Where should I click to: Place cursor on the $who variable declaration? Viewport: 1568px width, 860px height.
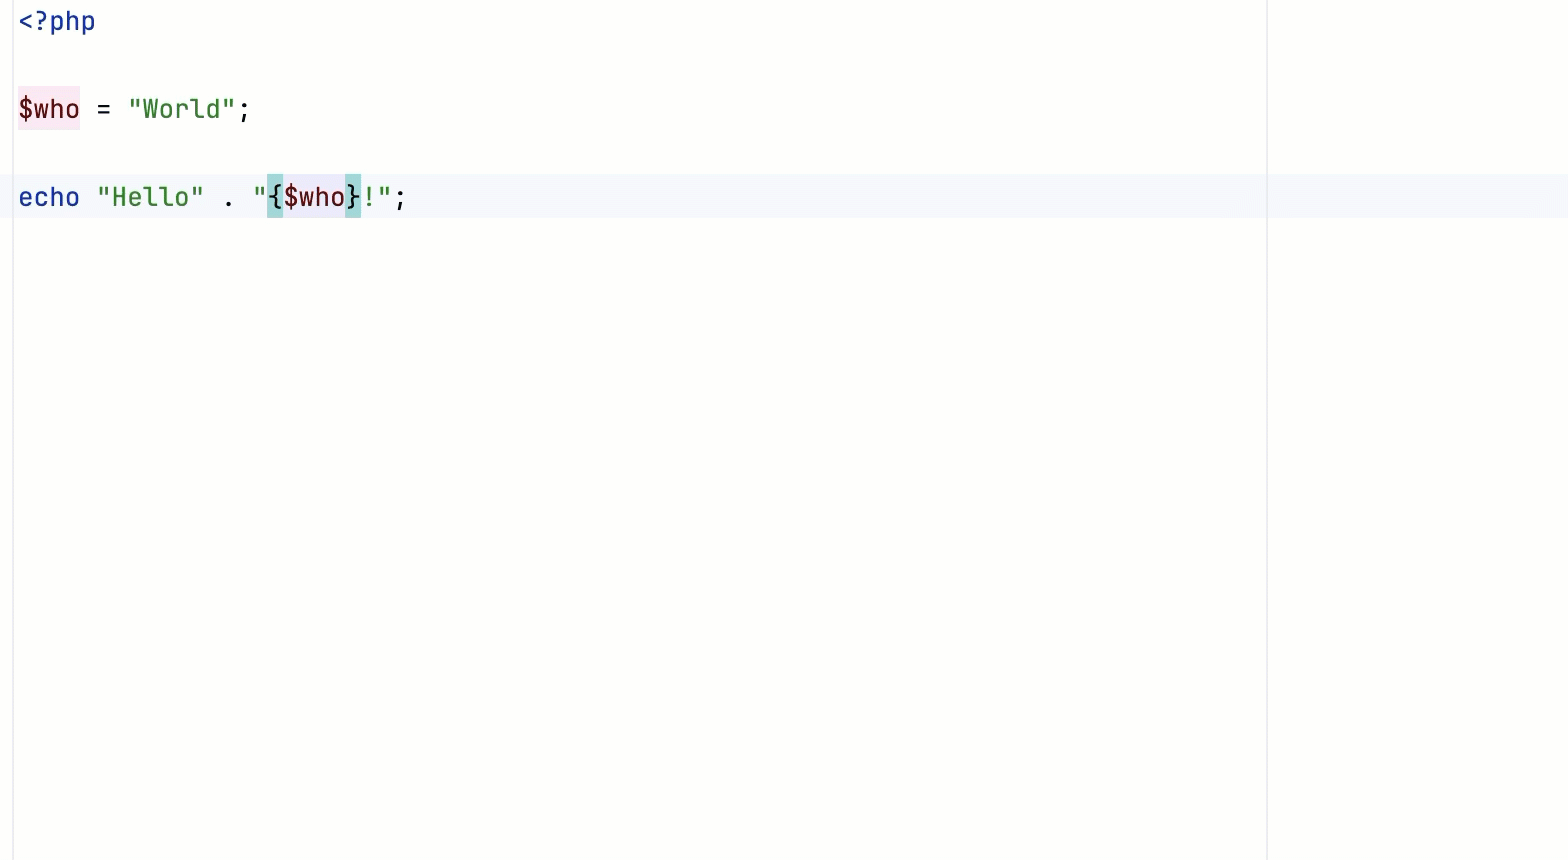tap(49, 108)
